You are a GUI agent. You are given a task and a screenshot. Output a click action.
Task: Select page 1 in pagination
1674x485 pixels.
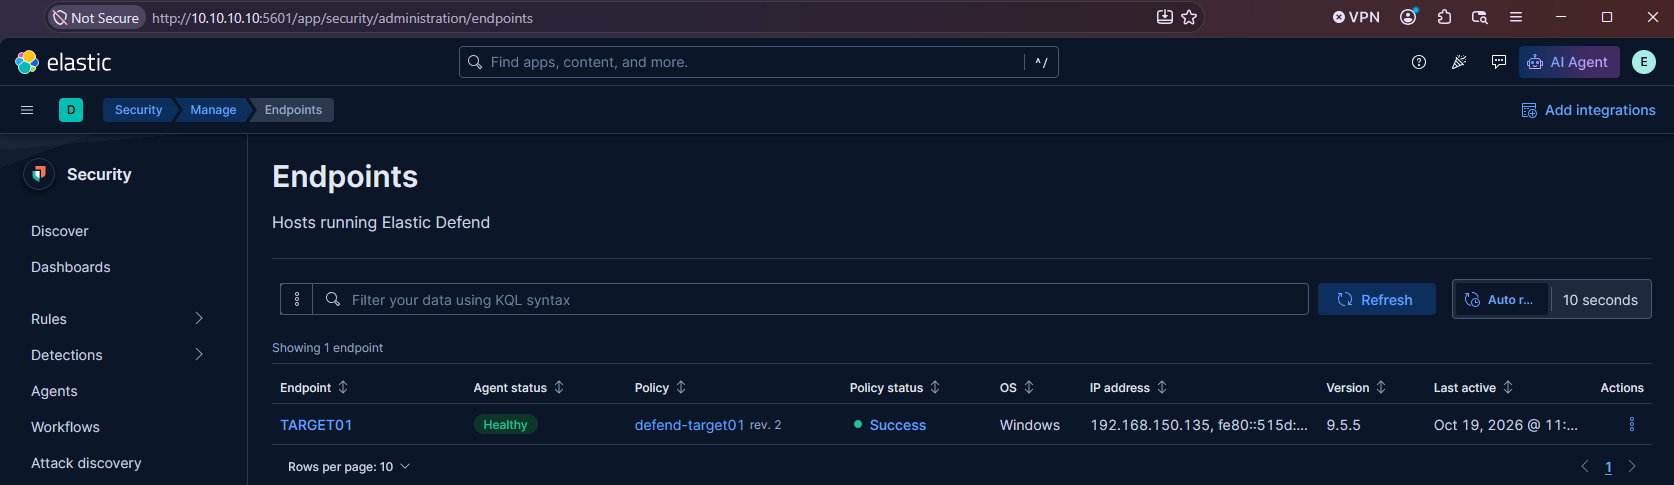point(1608,467)
